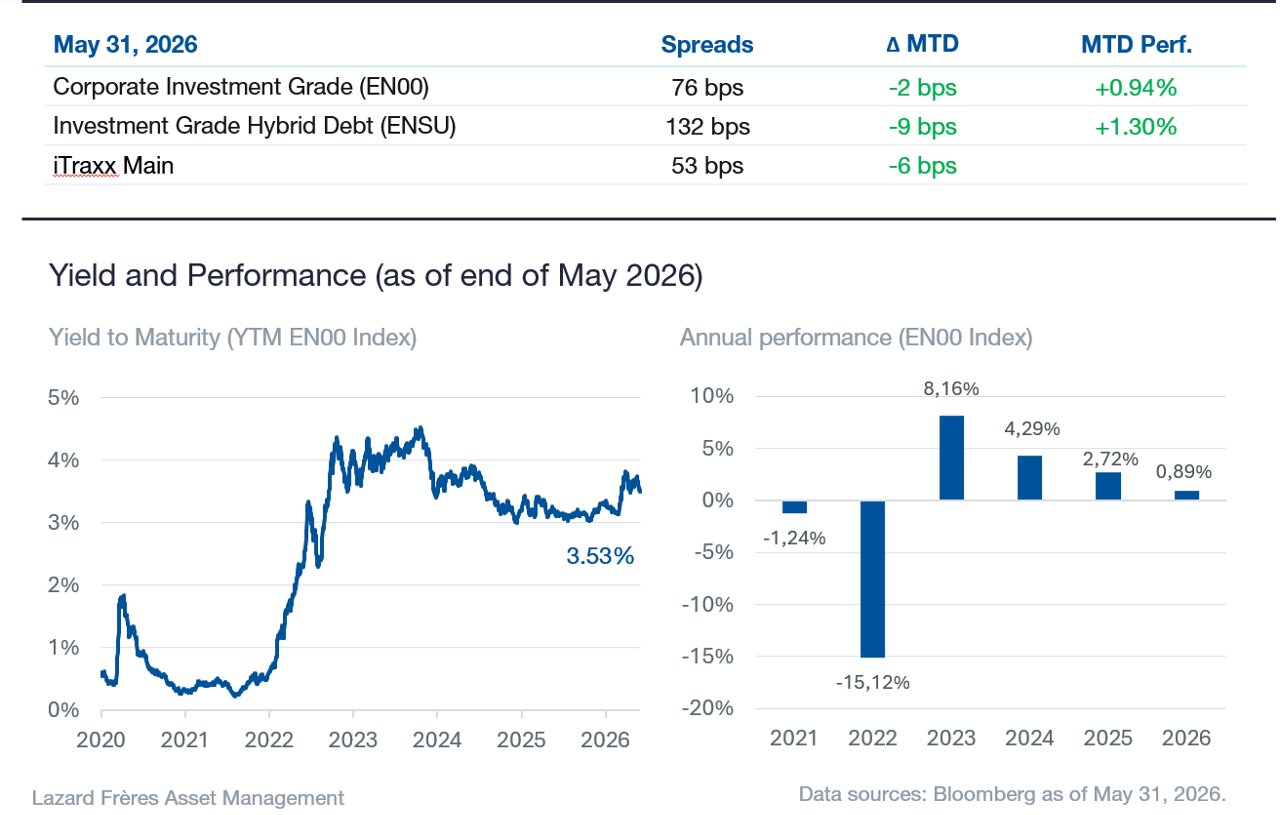This screenshot has height=815, width=1280.
Task: Click the 2026 bar showing 0,89%
Action: 1187,495
